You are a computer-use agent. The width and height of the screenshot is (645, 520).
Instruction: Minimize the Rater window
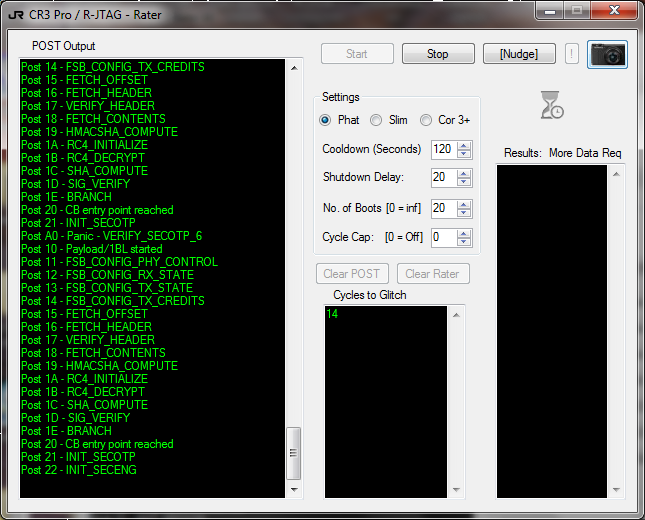click(550, 11)
